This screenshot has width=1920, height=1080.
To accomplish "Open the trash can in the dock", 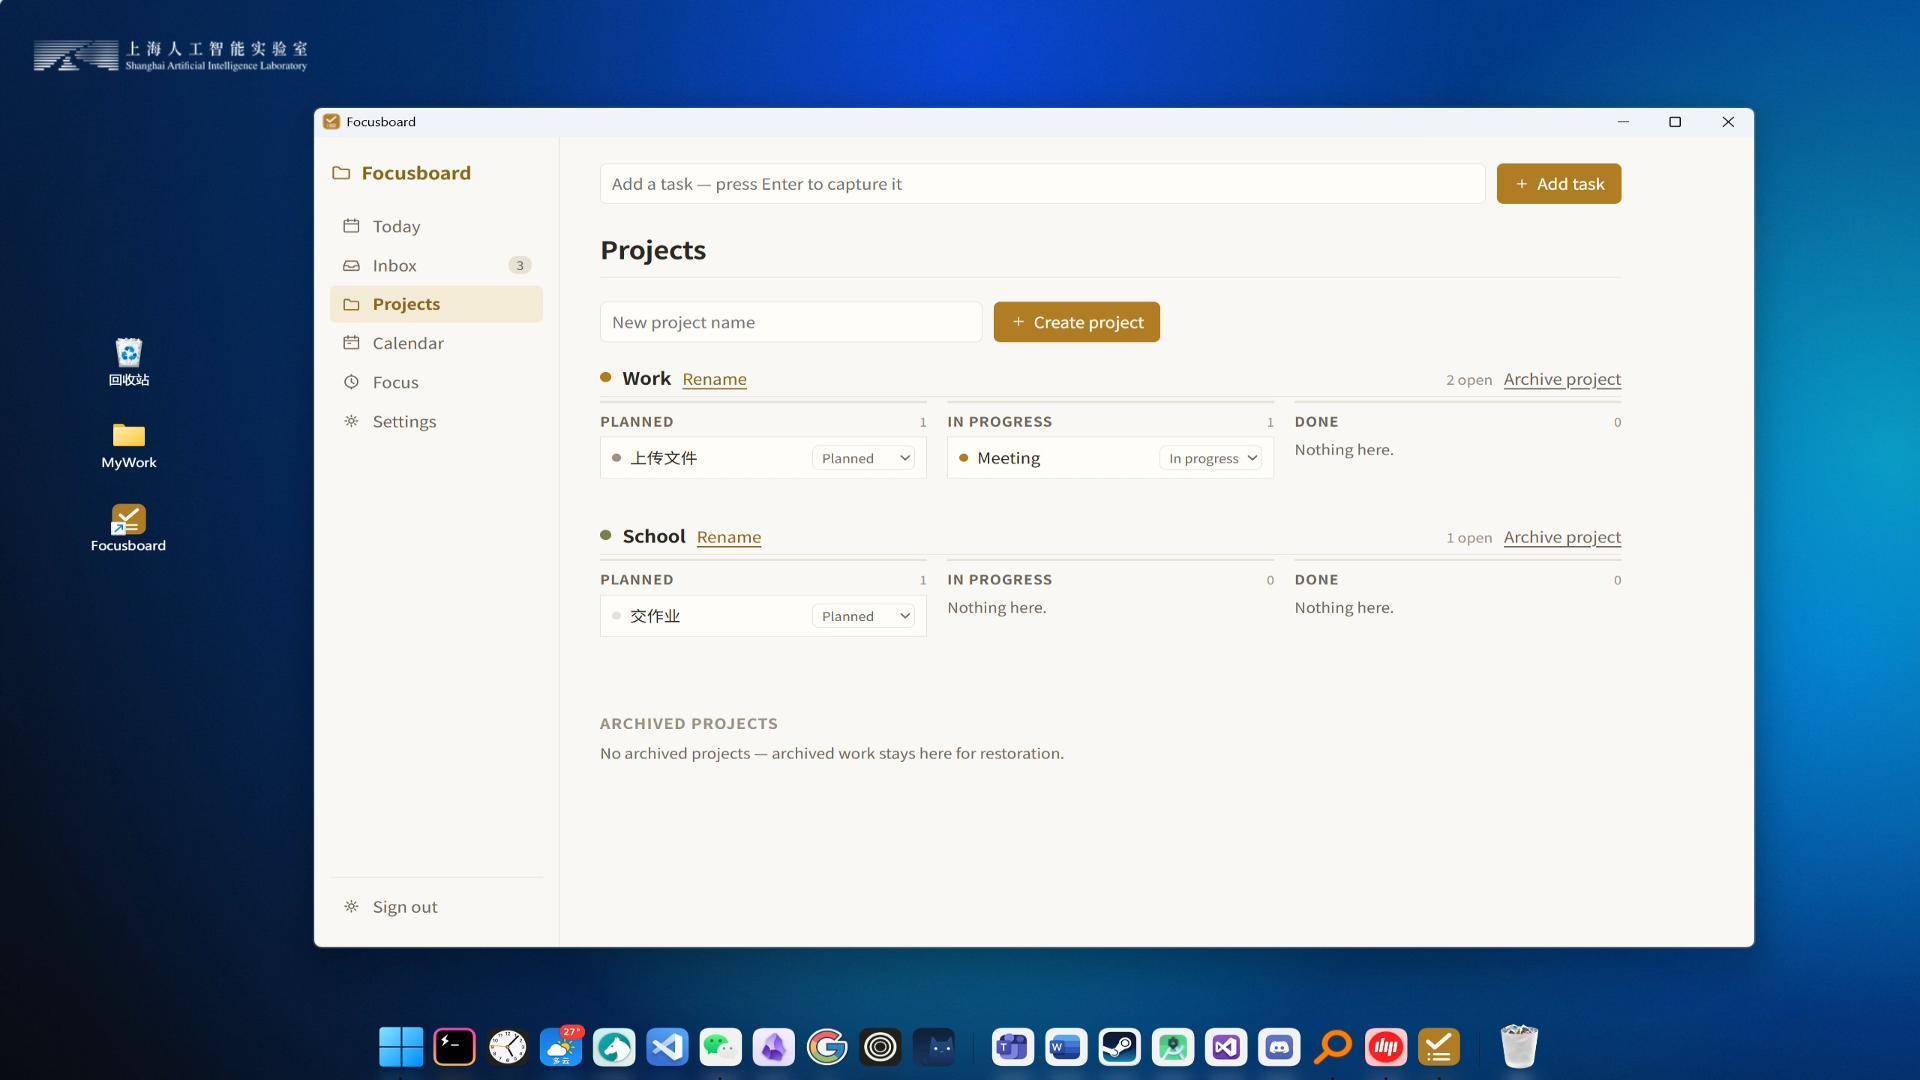I will click(x=1519, y=1046).
